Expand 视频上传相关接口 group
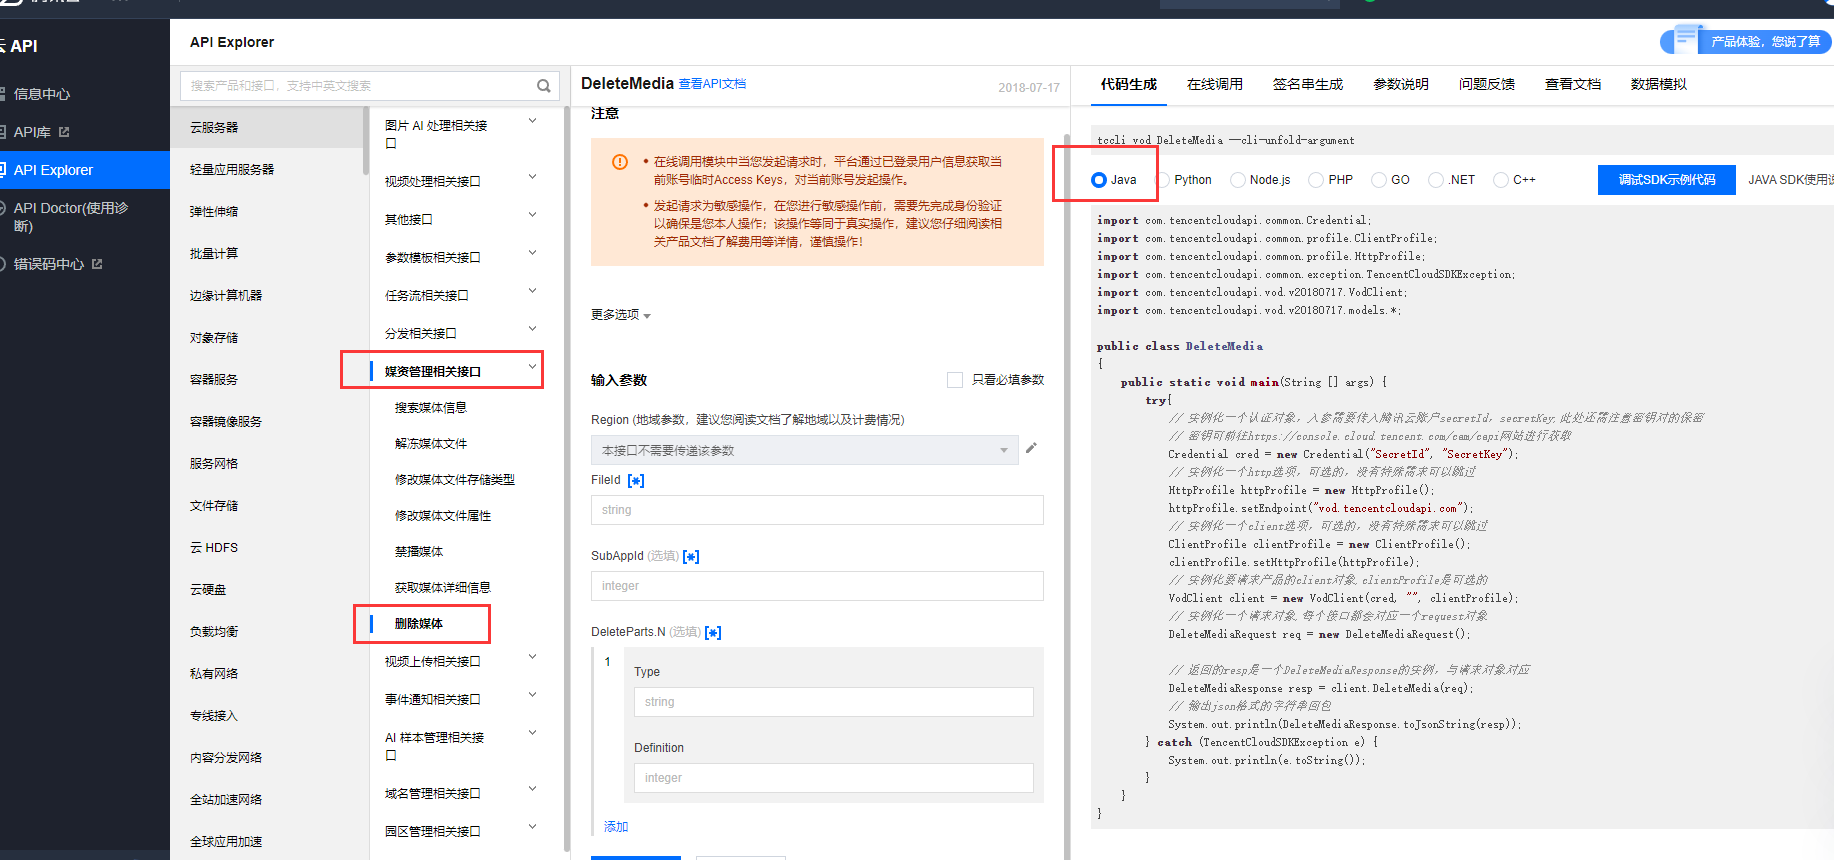This screenshot has height=860, width=1834. pos(532,657)
